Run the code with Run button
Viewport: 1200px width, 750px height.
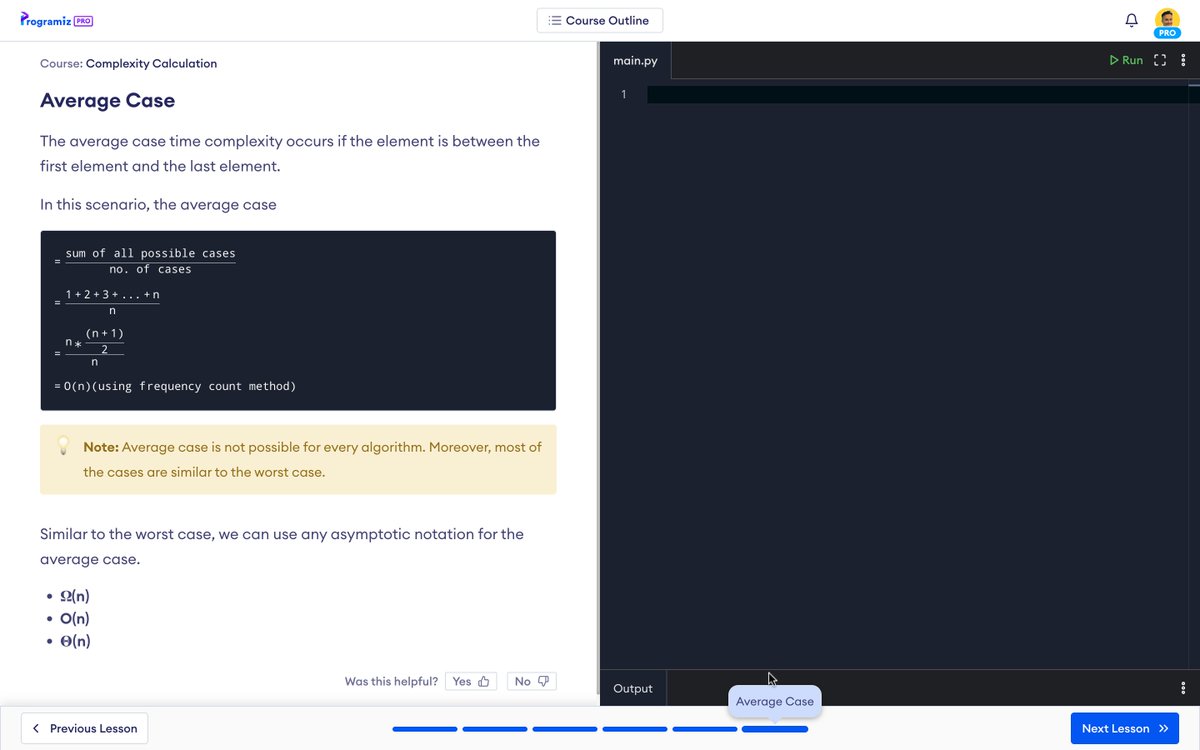(x=1126, y=60)
